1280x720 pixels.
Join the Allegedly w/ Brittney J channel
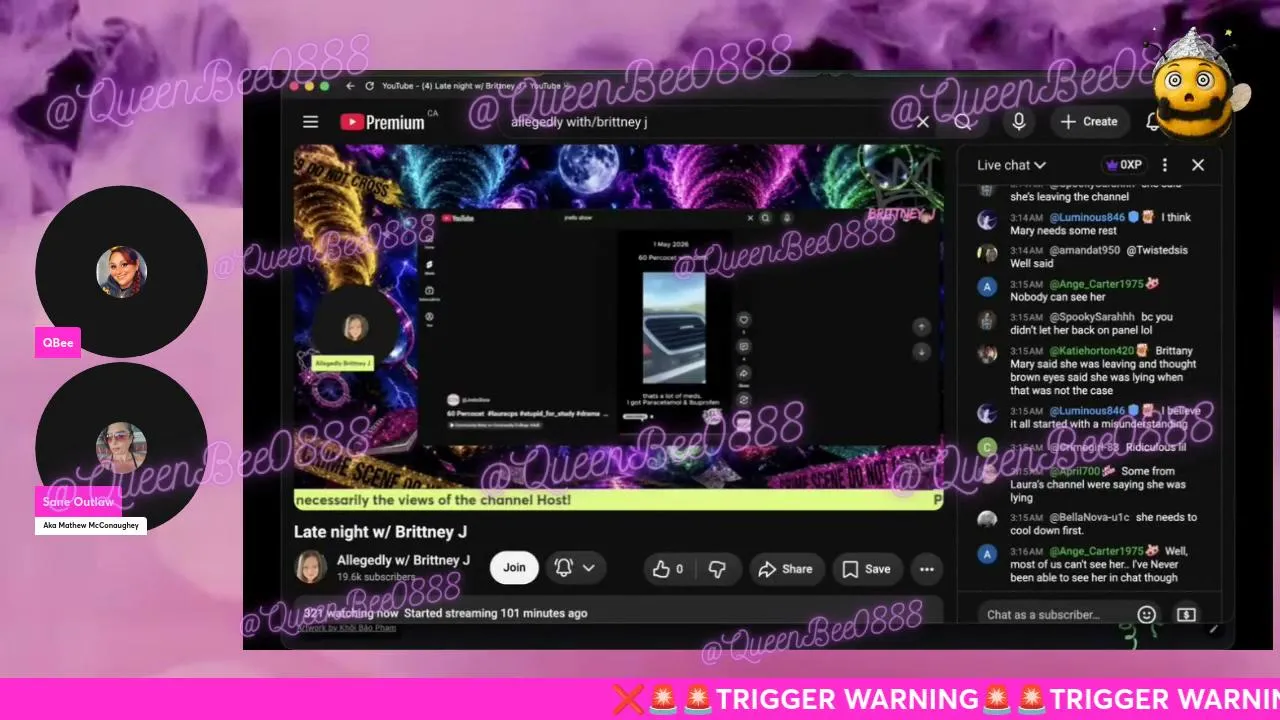tap(514, 568)
